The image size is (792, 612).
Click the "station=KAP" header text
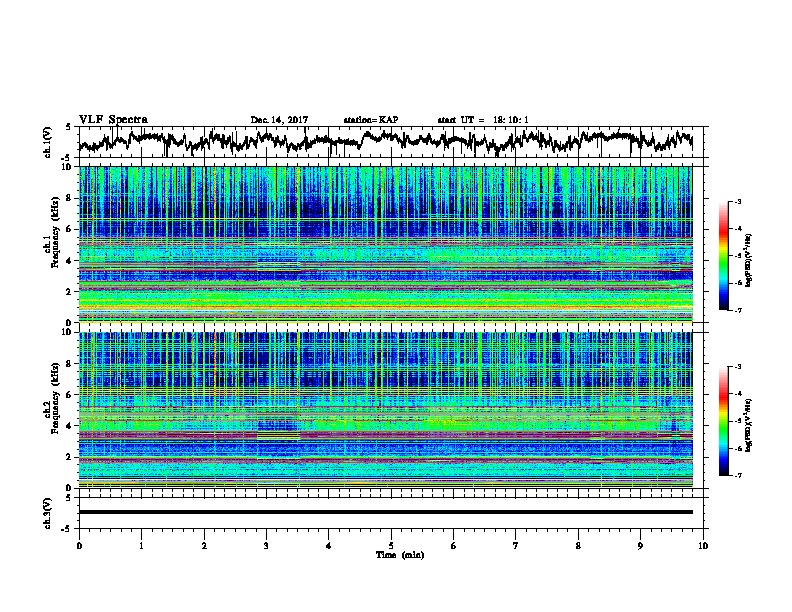pyautogui.click(x=371, y=120)
